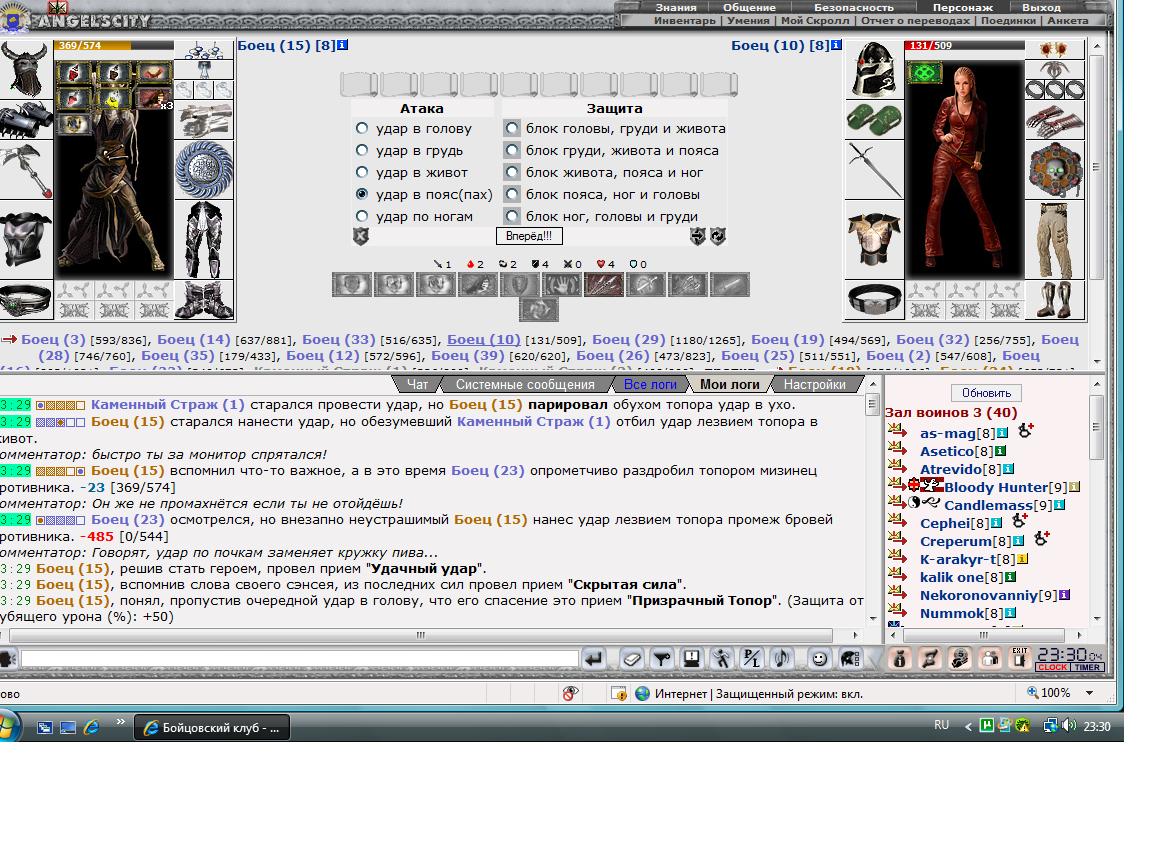Click the TIMER mode button
This screenshot has width=1152, height=864.
pyautogui.click(x=1087, y=667)
